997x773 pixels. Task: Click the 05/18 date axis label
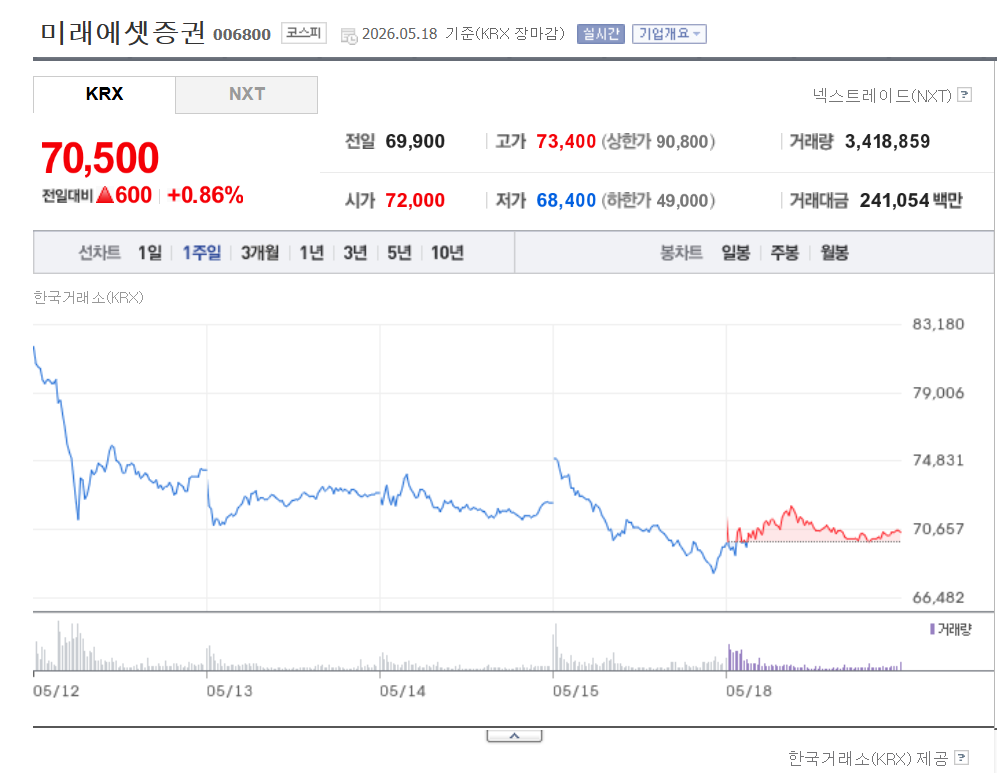(749, 691)
